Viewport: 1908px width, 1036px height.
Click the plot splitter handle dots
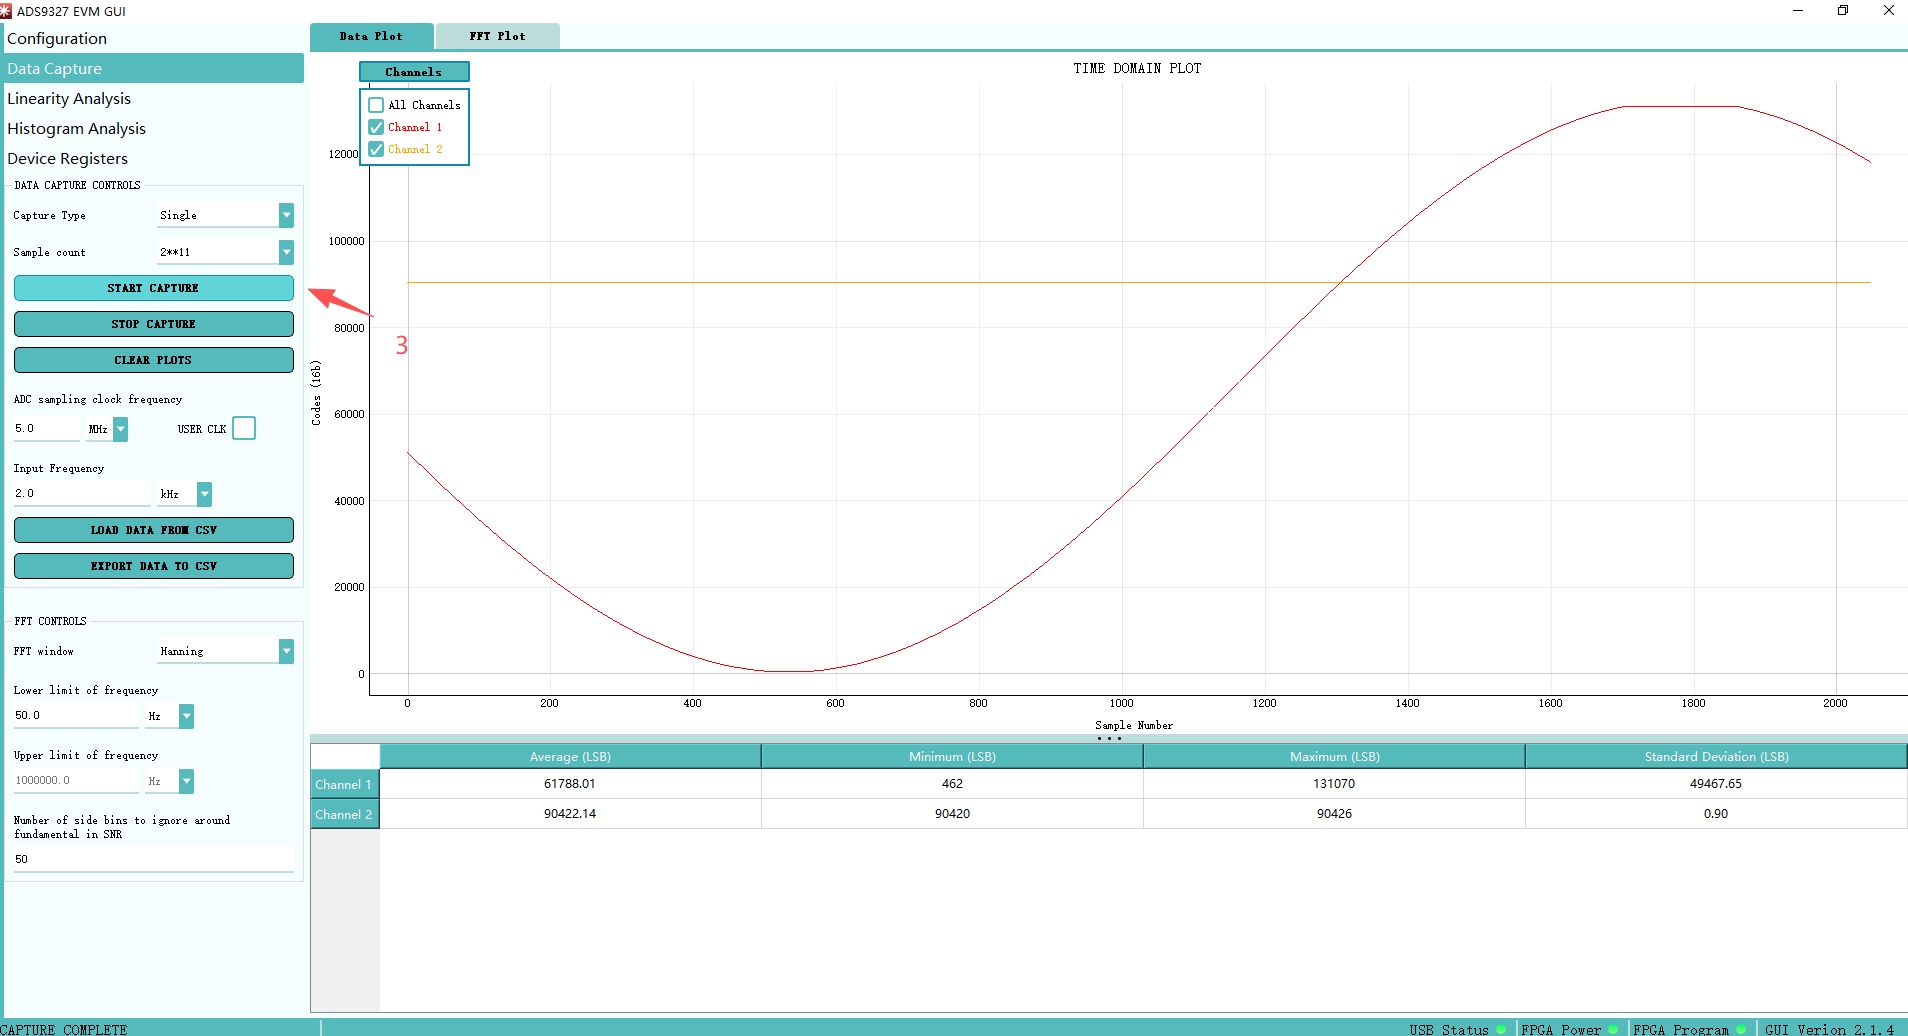1109,739
